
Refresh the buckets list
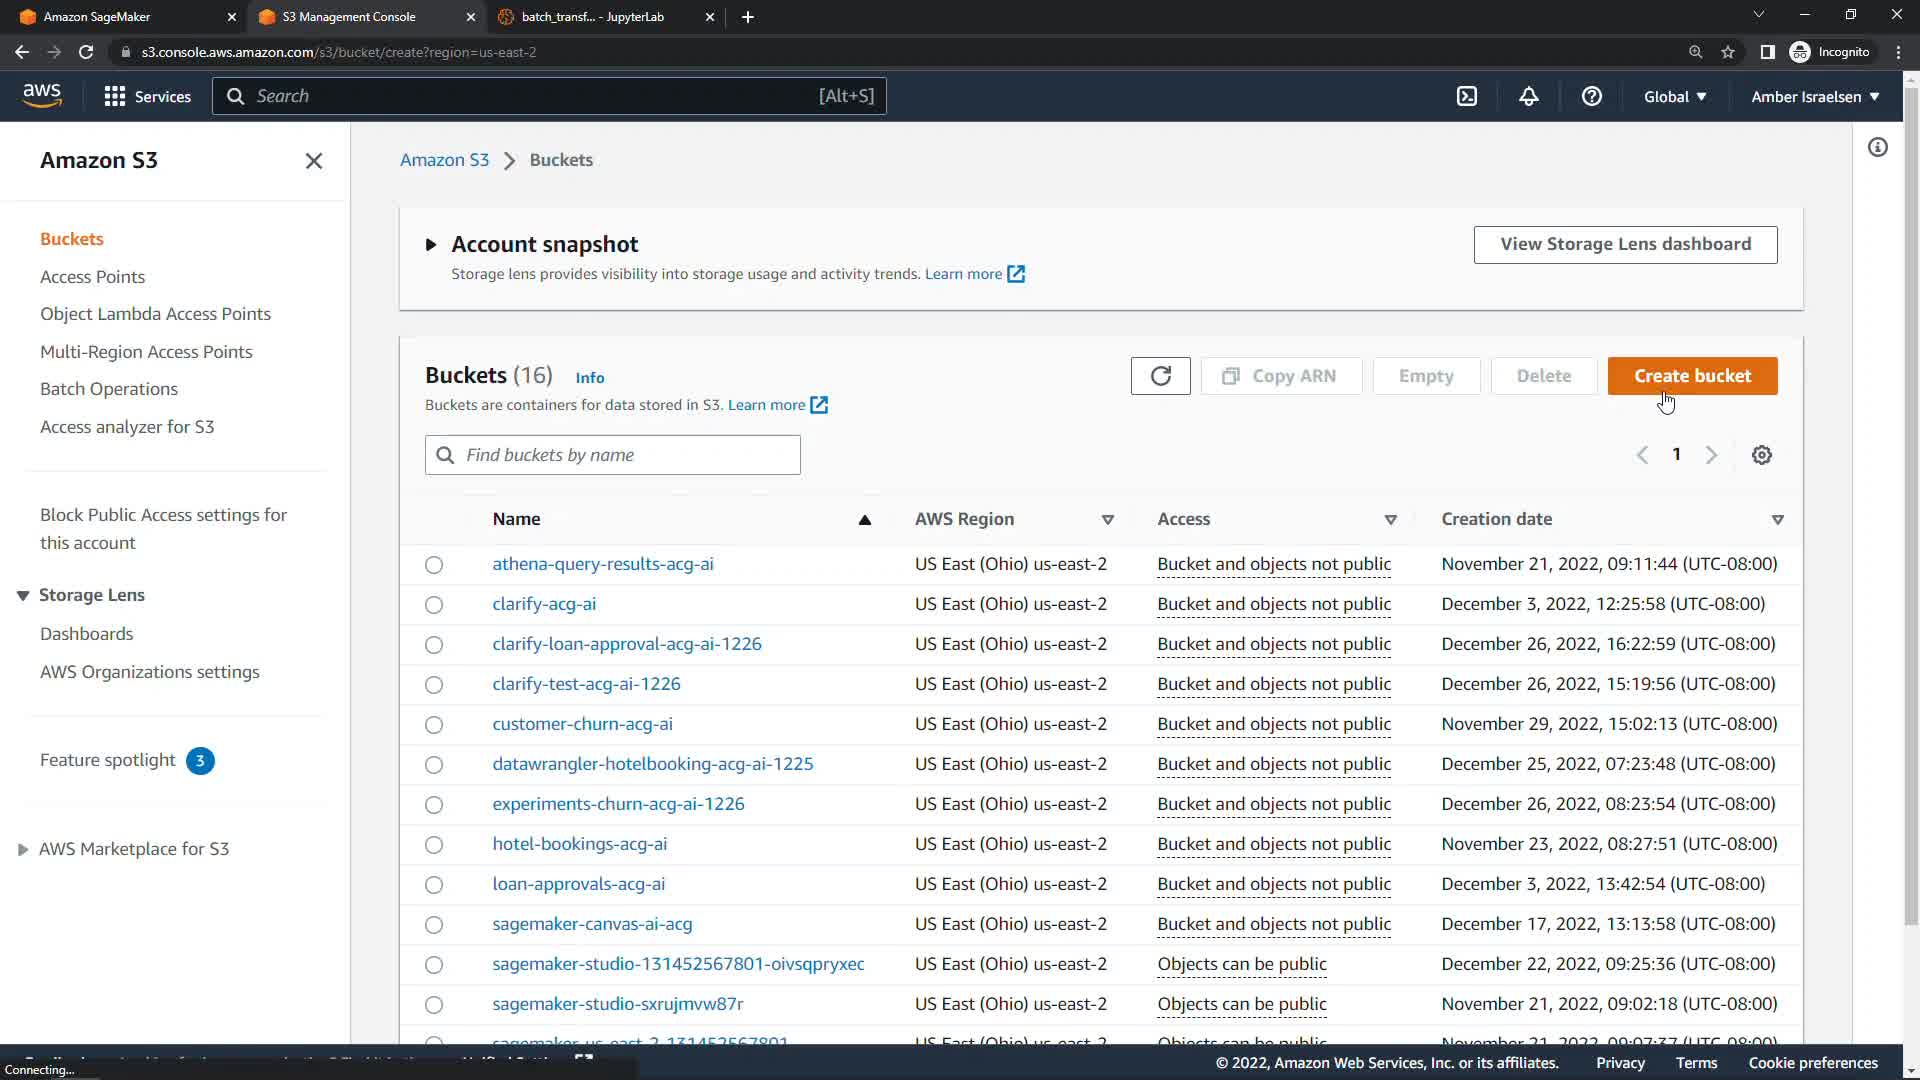[1160, 376]
